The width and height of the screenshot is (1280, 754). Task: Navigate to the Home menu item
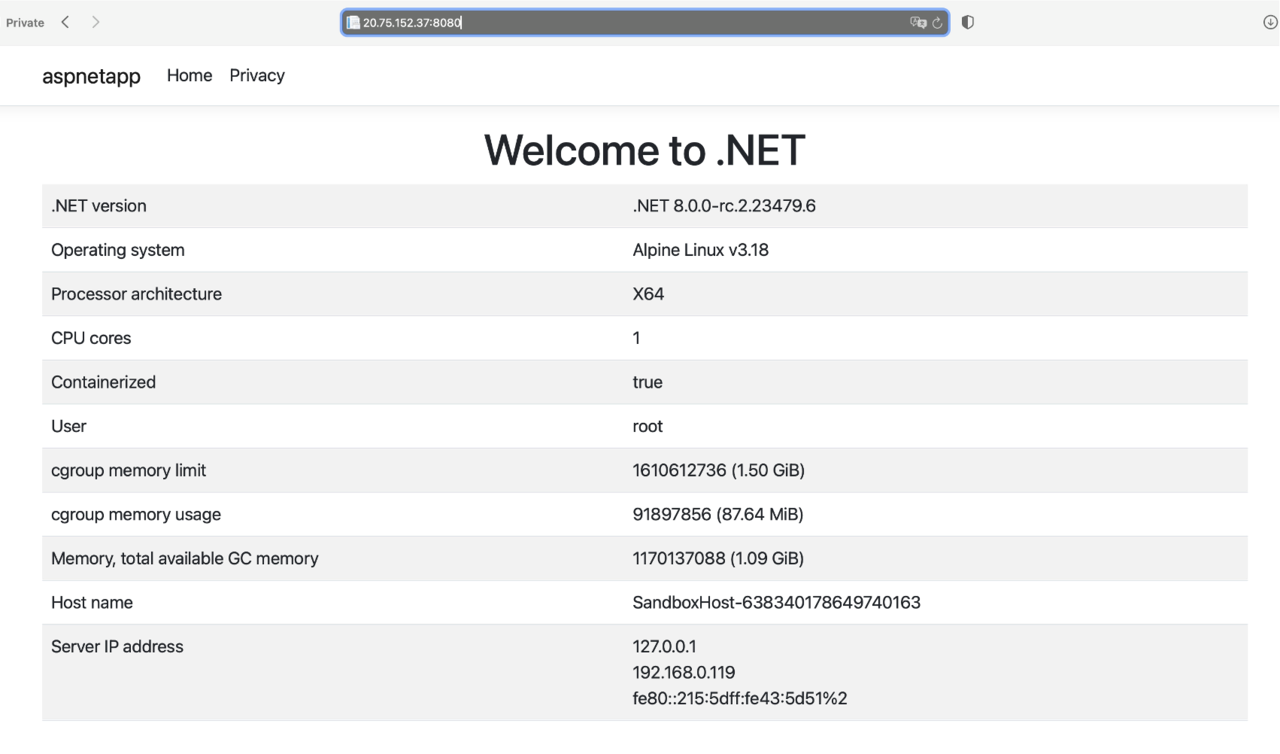coord(189,75)
